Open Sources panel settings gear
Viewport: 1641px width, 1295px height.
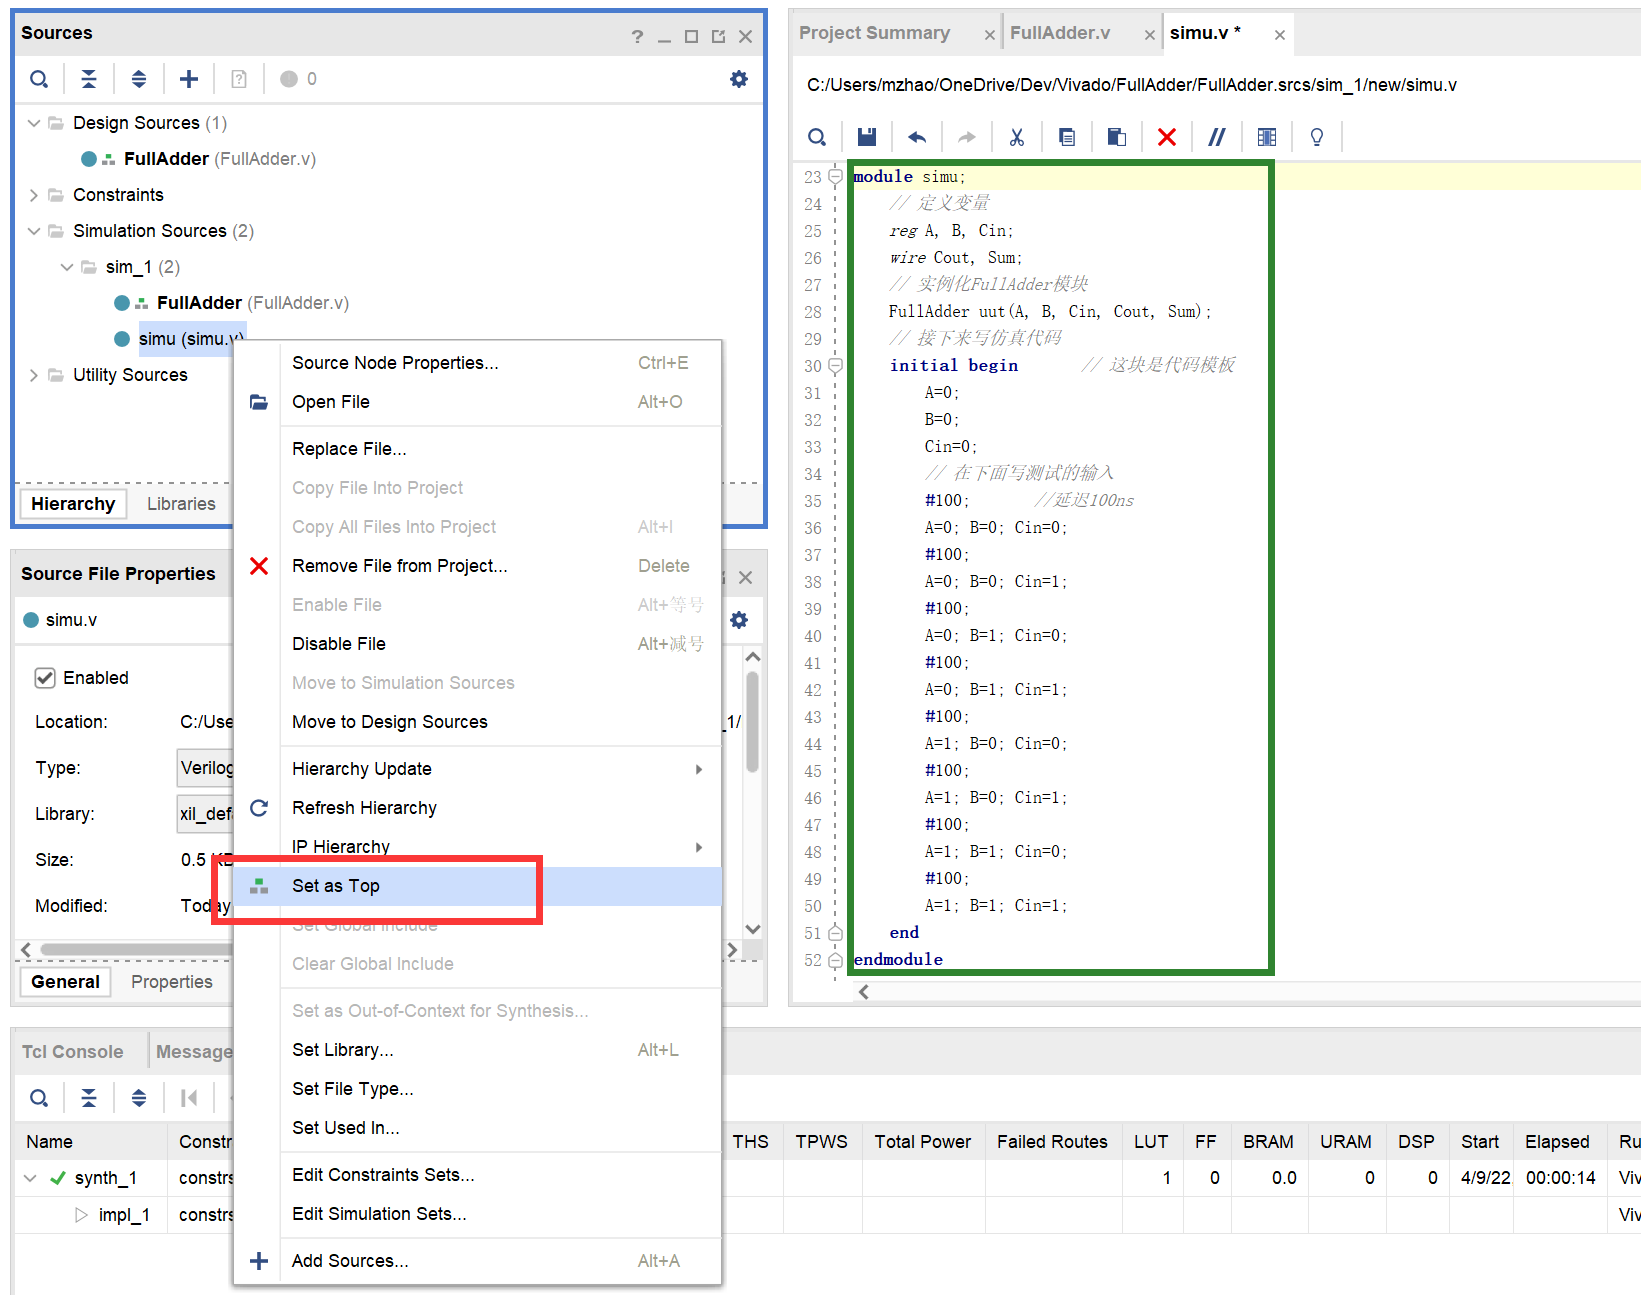(x=738, y=79)
